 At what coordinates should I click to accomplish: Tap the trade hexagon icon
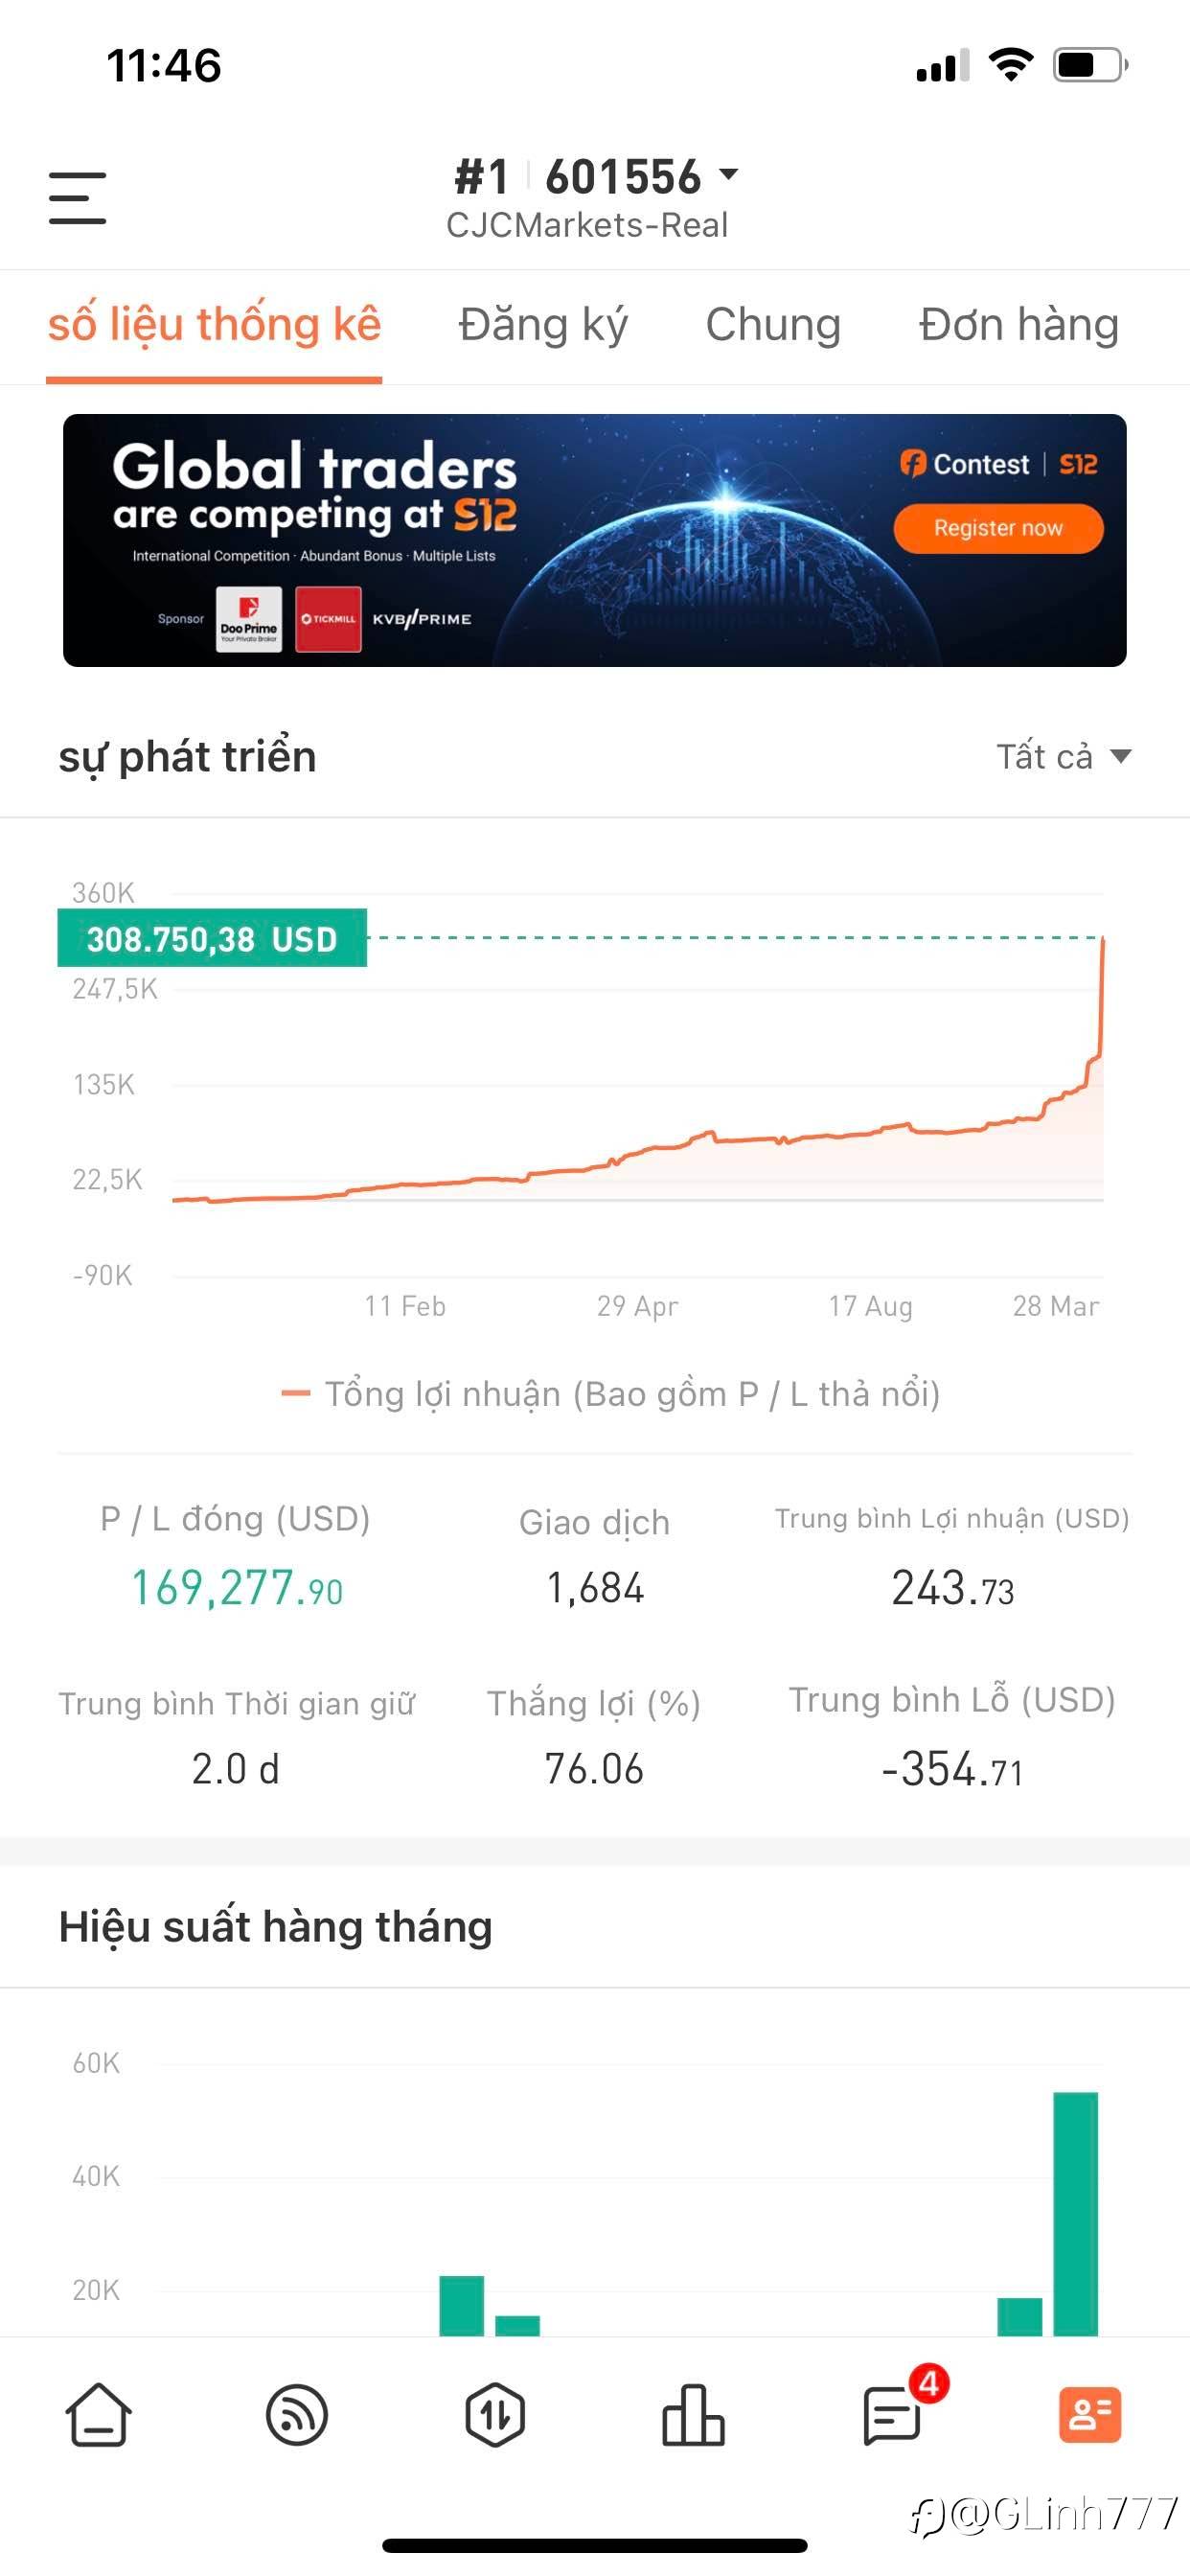pos(495,2414)
